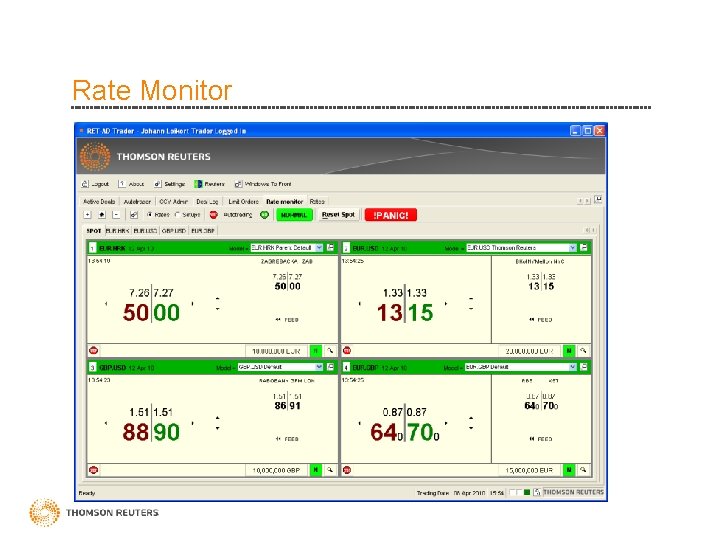
Task: Click the plus add-panel icon
Action: 88,215
